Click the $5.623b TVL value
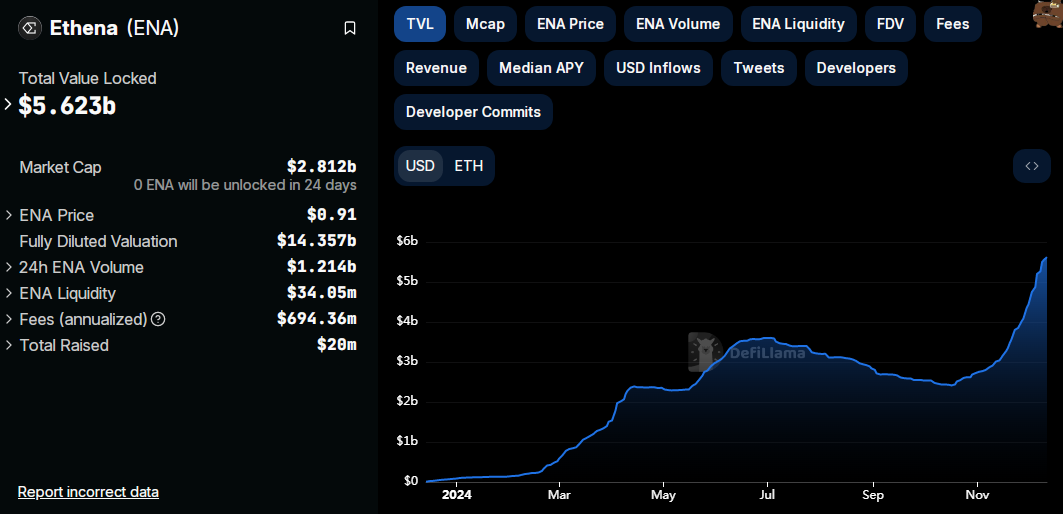 click(67, 105)
